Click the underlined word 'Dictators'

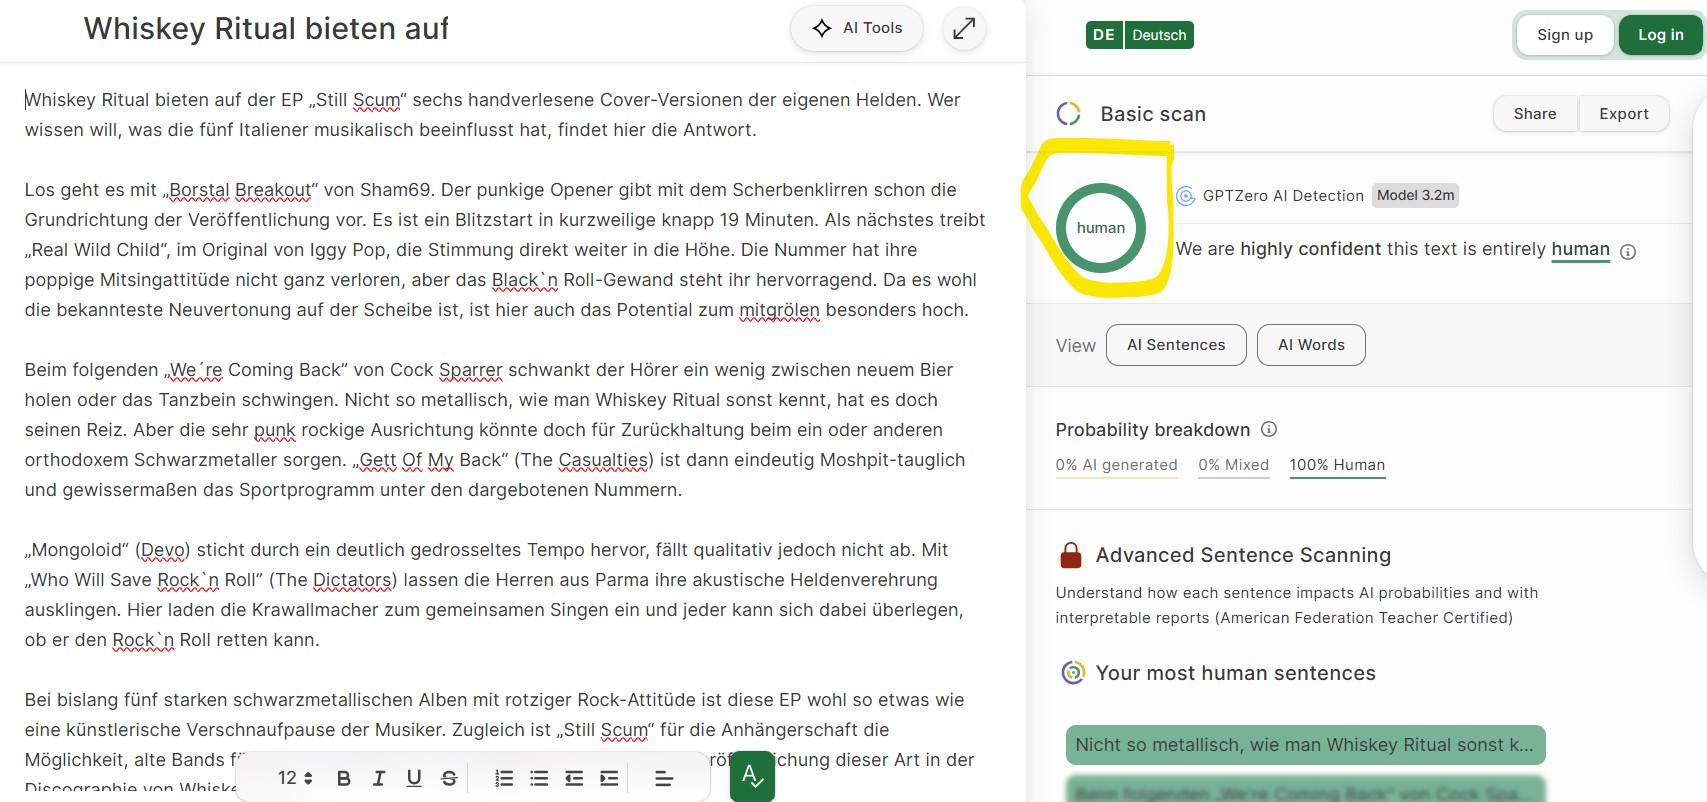coord(352,580)
